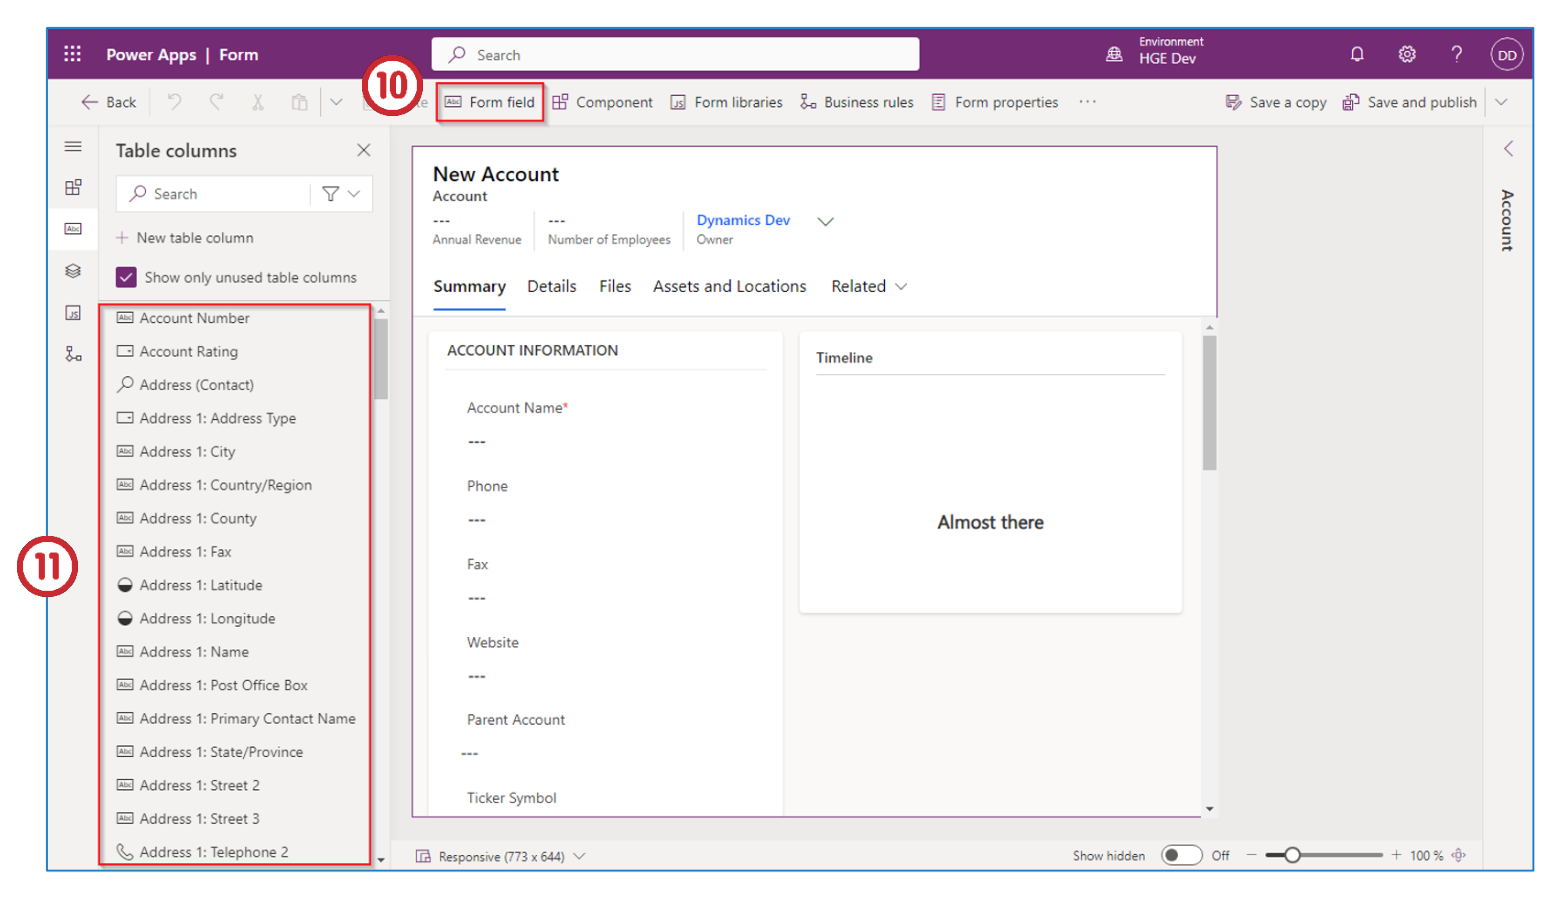Click the fit to width icon beside zoom
1564x900 pixels.
click(1459, 855)
